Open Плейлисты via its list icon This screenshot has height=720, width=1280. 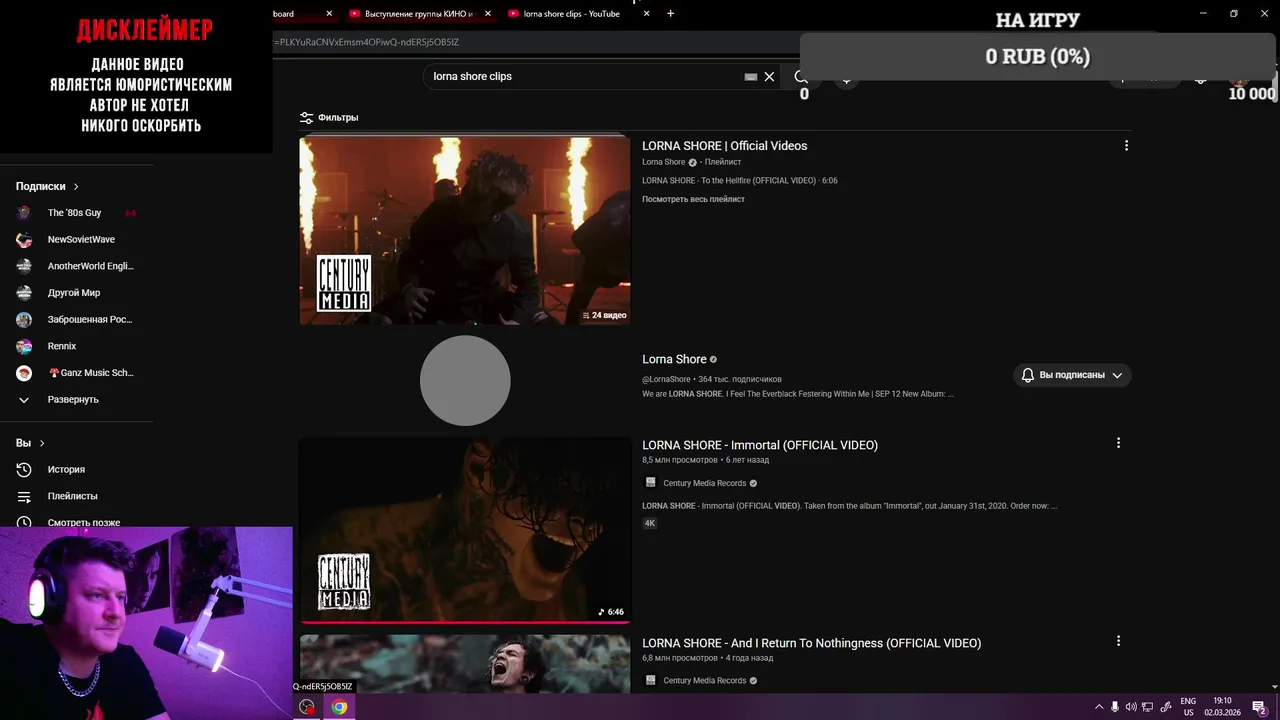pos(24,496)
